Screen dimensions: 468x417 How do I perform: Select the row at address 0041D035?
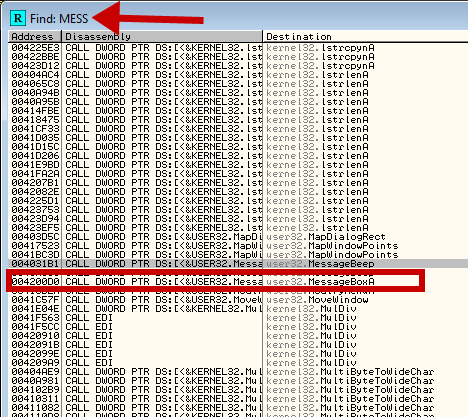pos(238,138)
